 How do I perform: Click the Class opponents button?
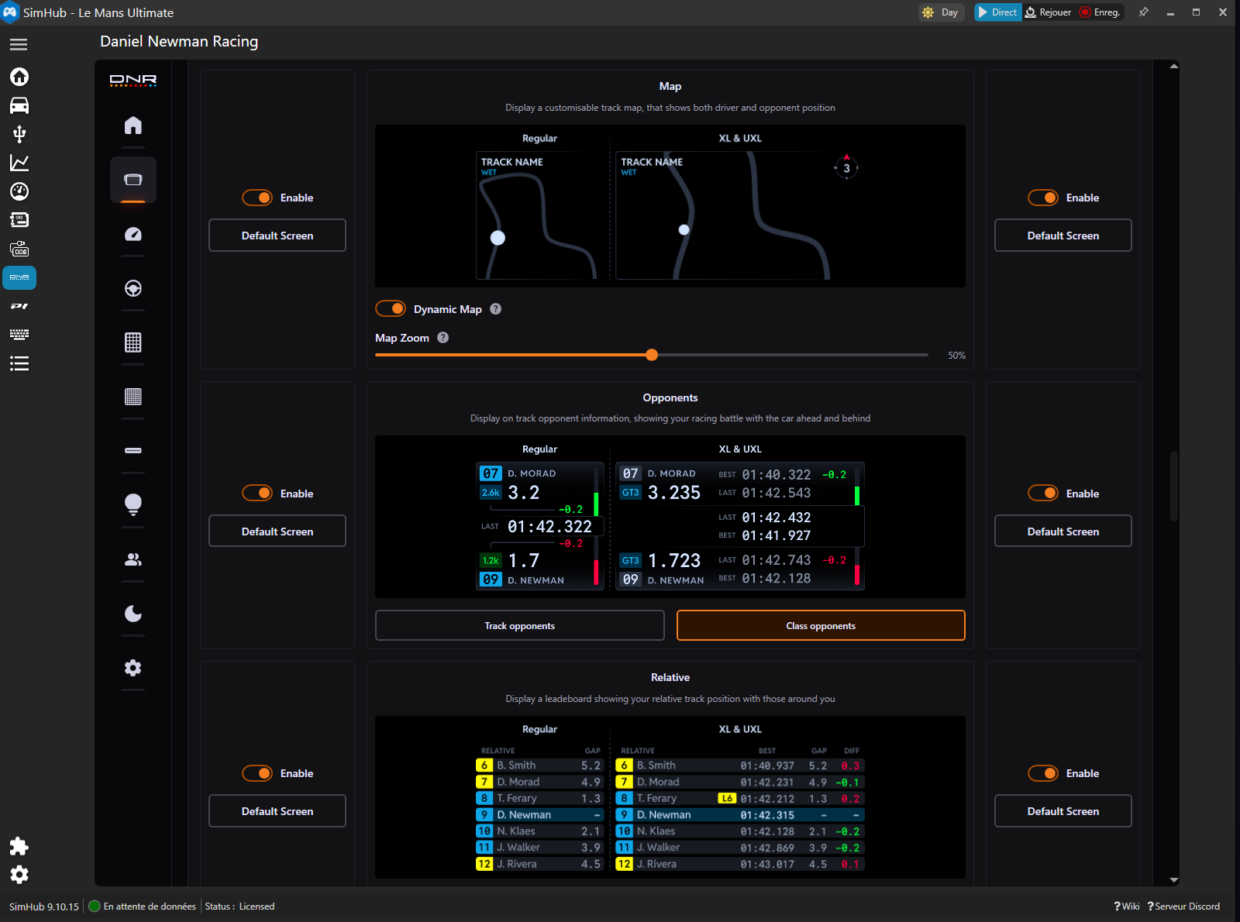(820, 625)
